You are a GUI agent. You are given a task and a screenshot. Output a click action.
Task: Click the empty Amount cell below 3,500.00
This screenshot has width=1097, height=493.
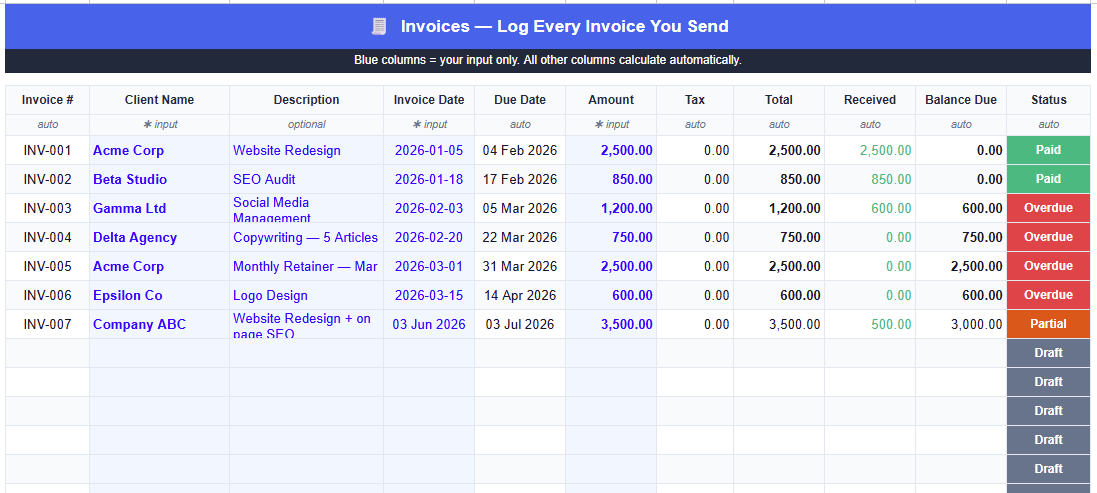(x=611, y=354)
